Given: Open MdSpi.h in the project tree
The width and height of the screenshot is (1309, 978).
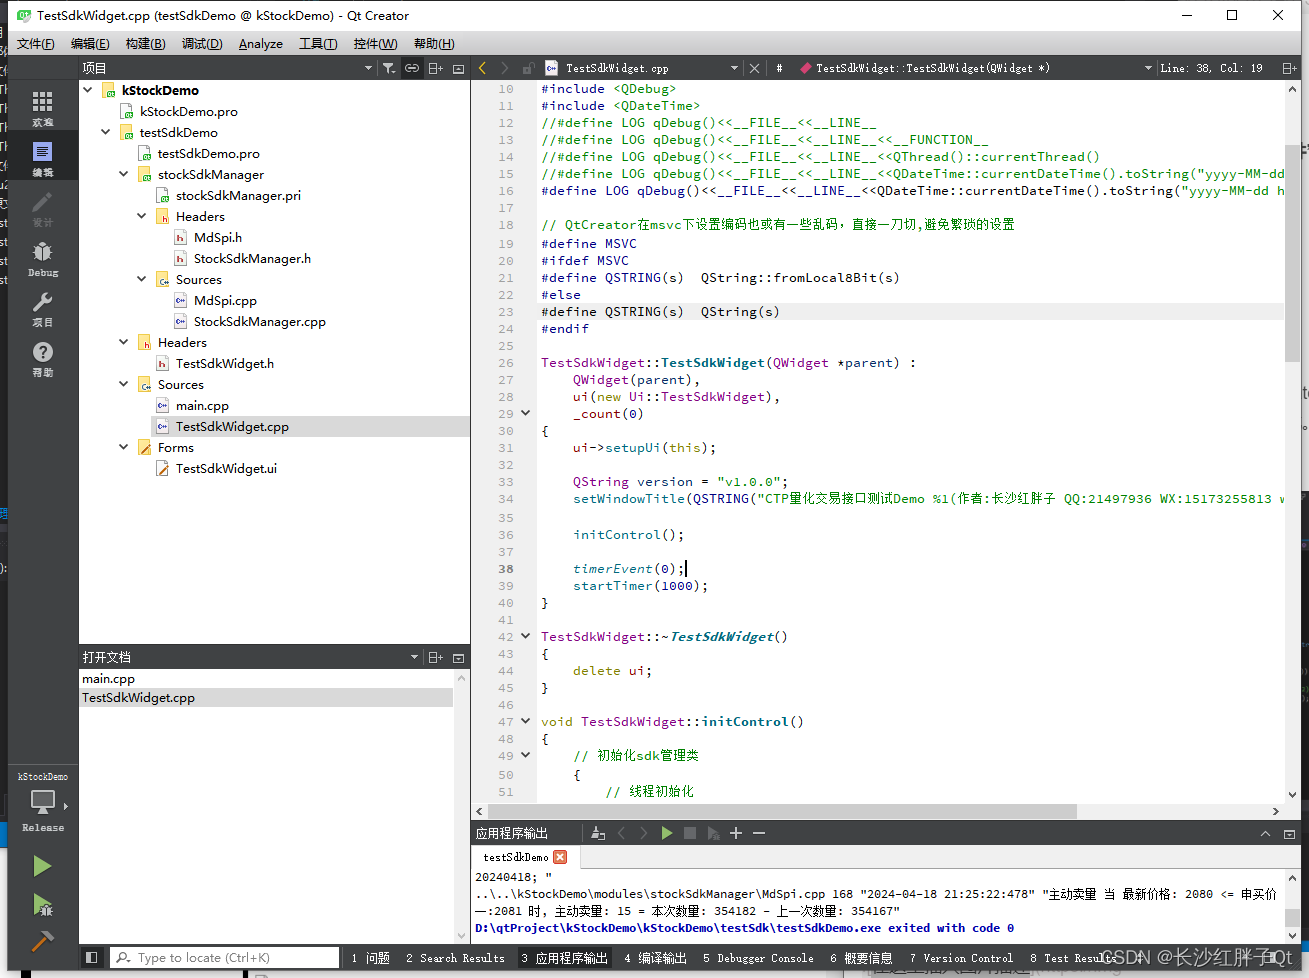Looking at the screenshot, I should (x=218, y=237).
